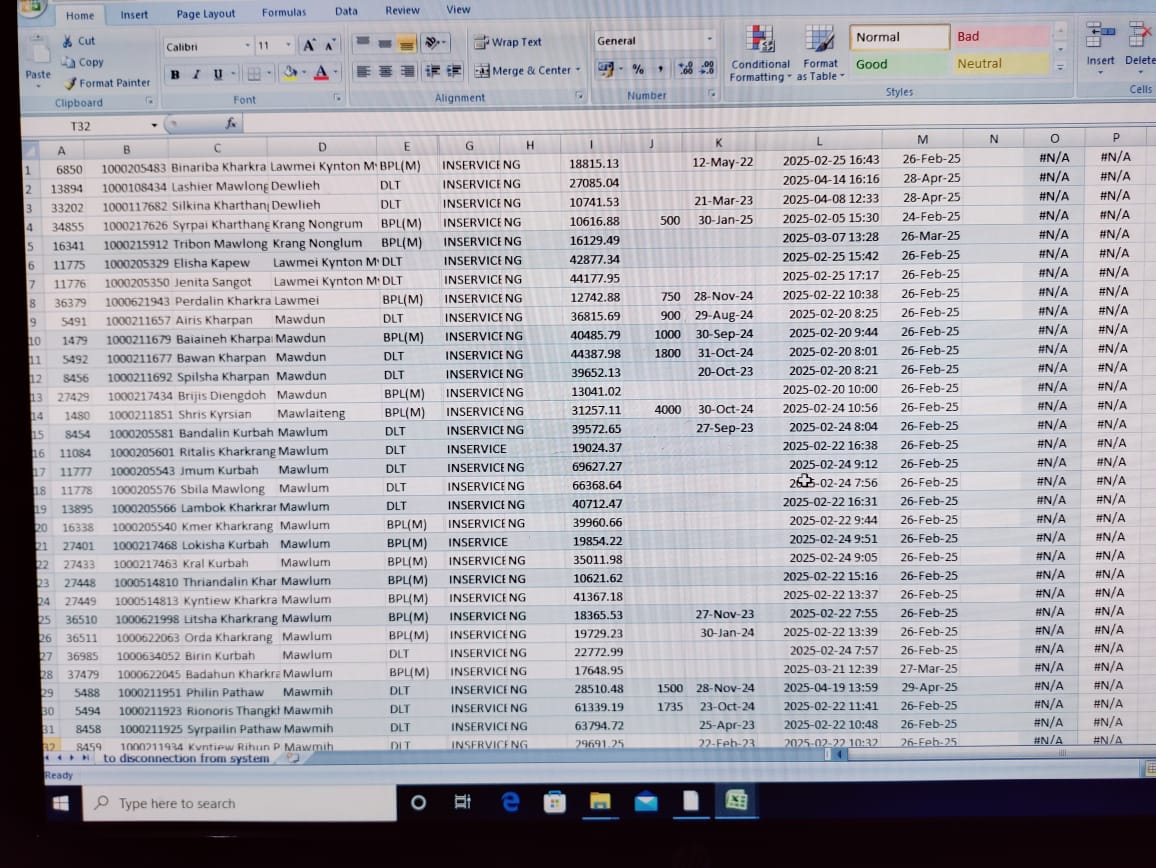Apply the Good cell style
The width and height of the screenshot is (1156, 868).
[x=898, y=64]
